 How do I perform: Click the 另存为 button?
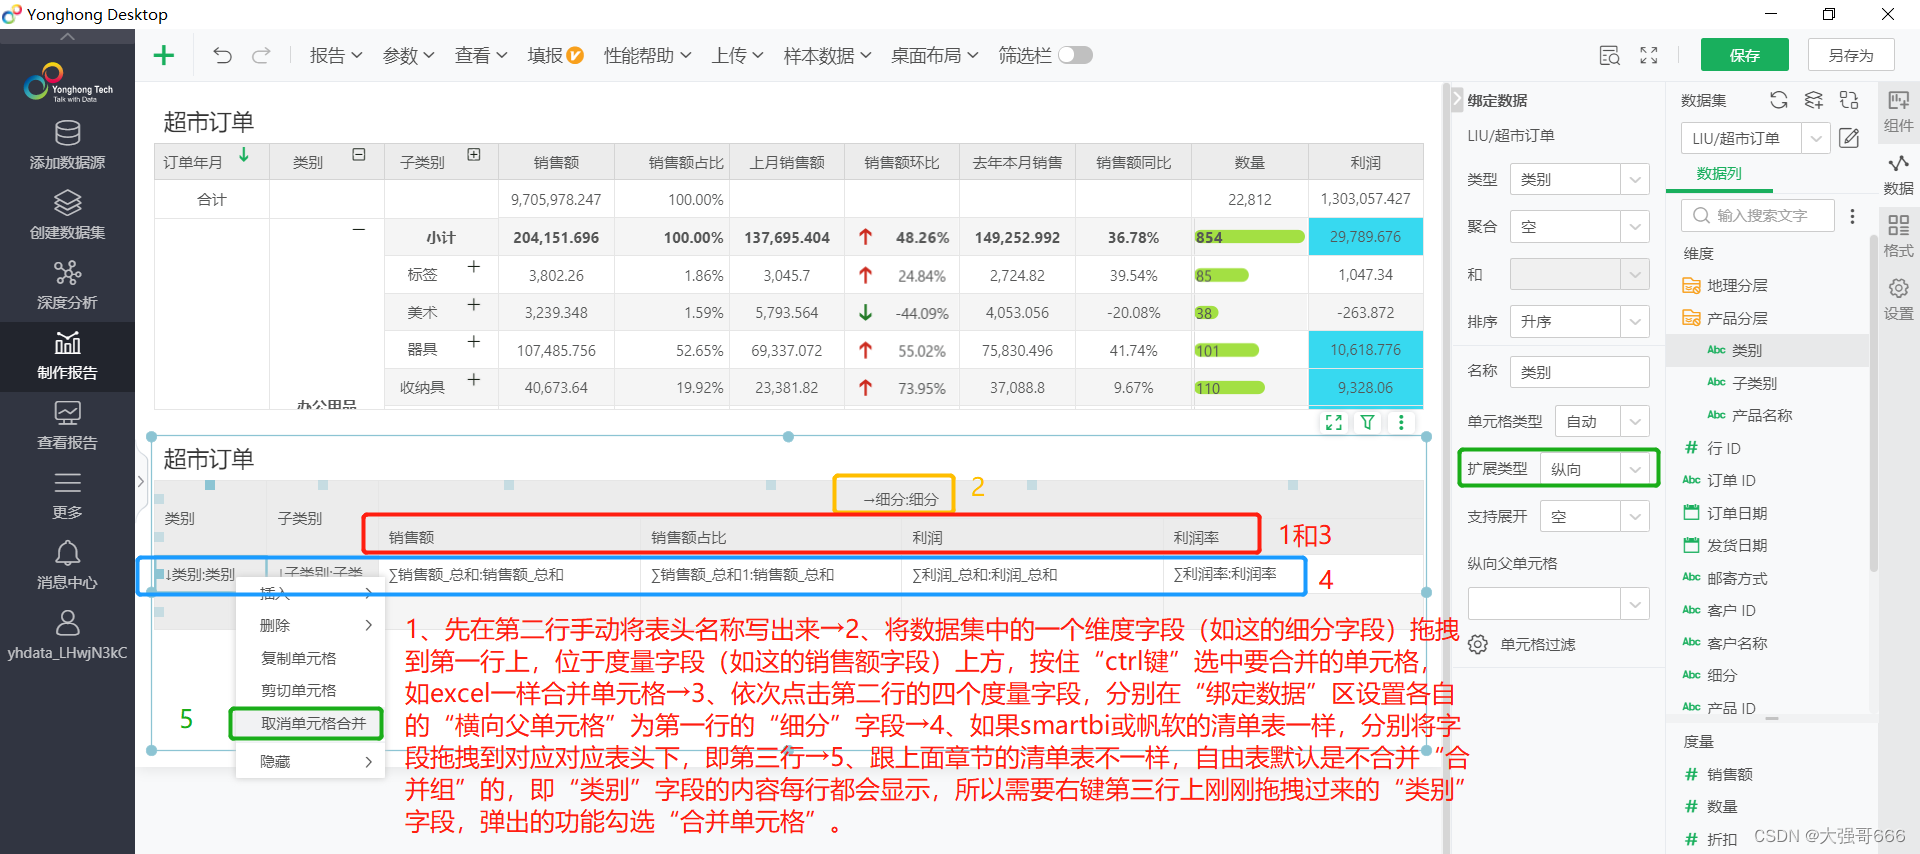[1851, 56]
